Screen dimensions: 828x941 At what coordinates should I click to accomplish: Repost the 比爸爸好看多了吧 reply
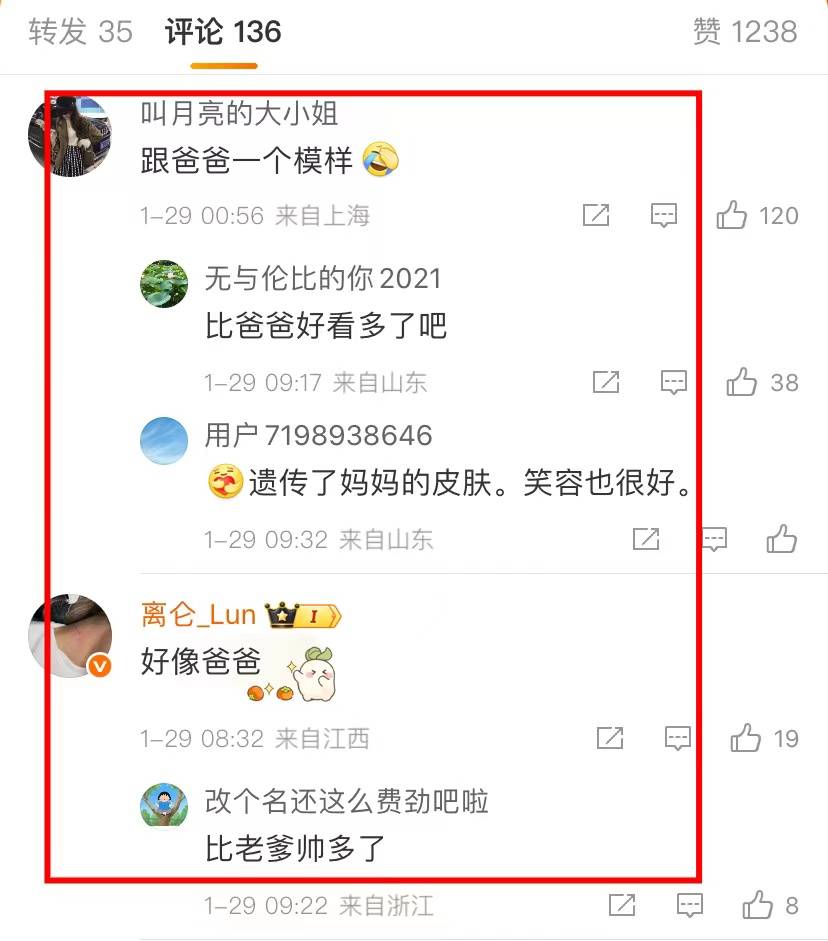[x=605, y=382]
